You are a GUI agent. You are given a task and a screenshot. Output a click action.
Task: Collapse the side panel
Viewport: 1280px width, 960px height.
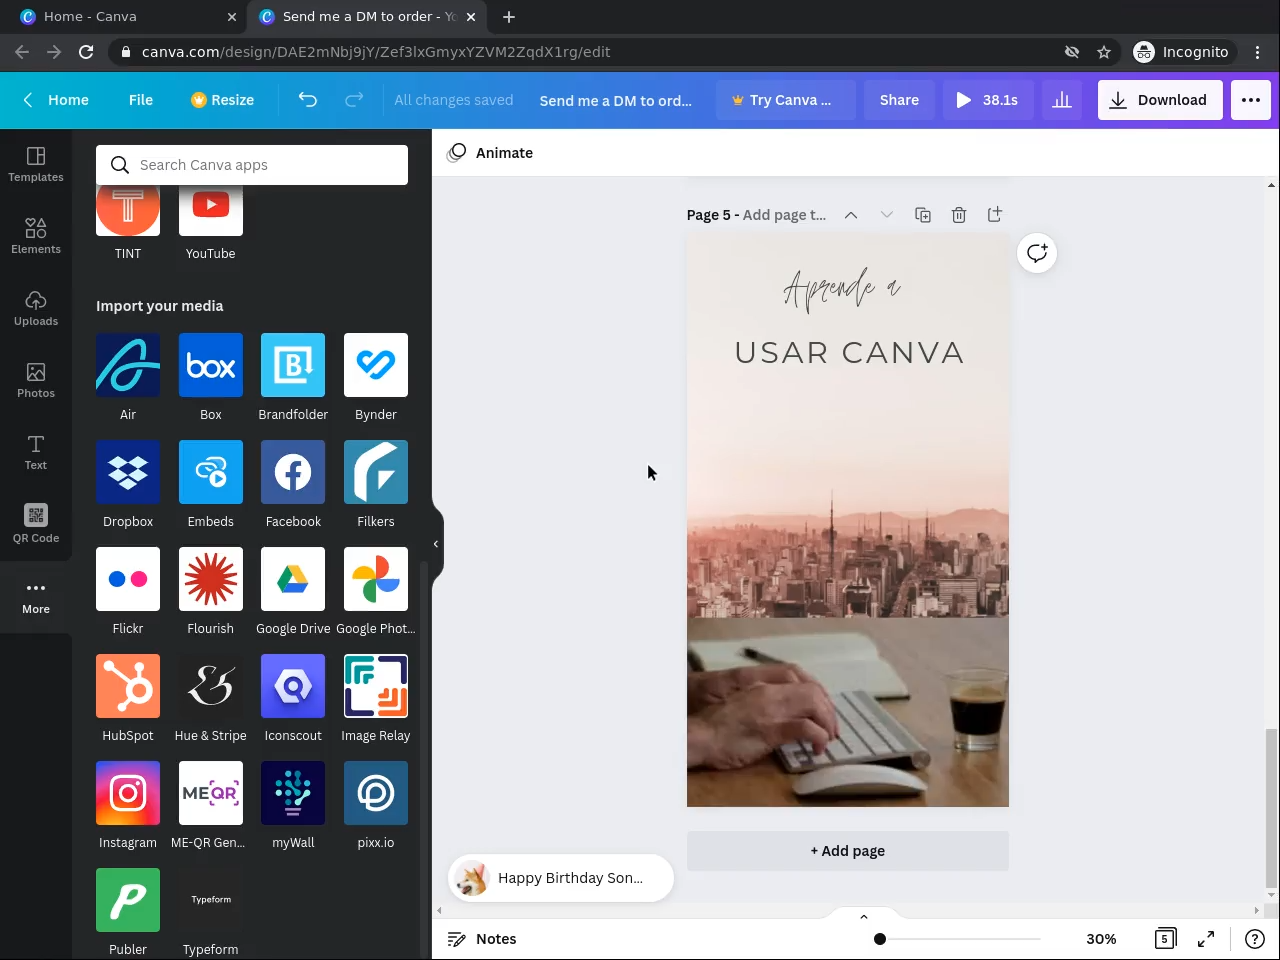(x=436, y=544)
